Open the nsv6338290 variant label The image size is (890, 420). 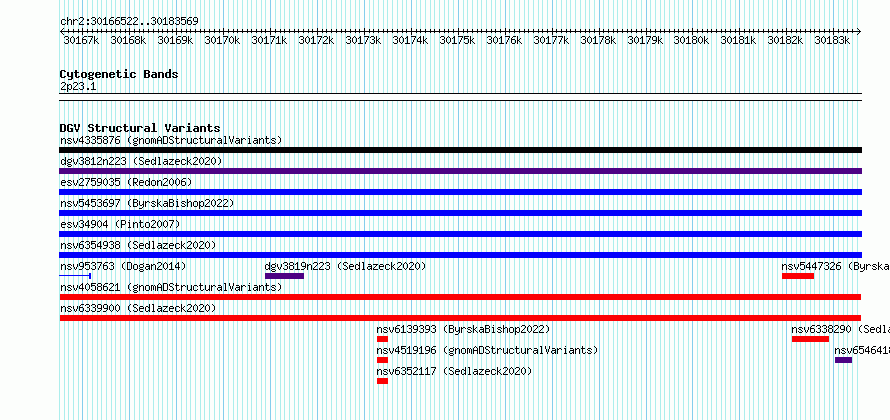841,329
